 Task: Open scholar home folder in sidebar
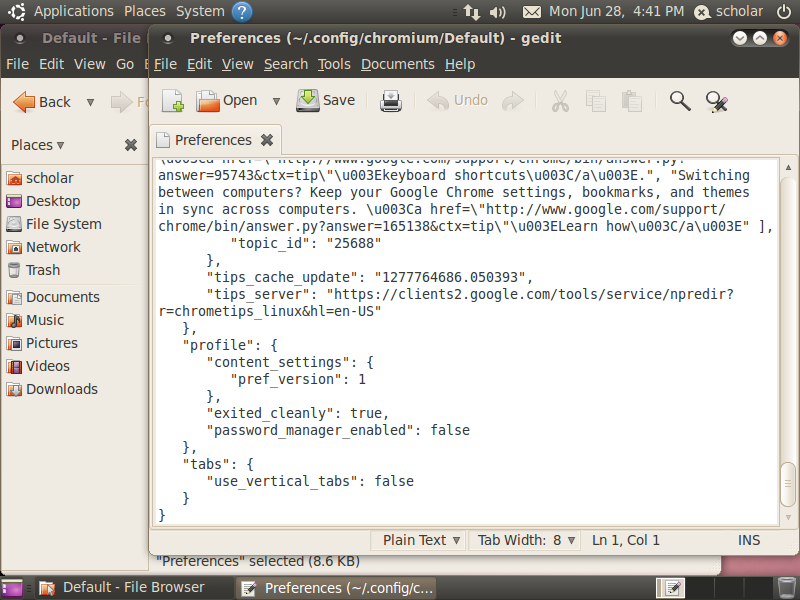point(41,178)
